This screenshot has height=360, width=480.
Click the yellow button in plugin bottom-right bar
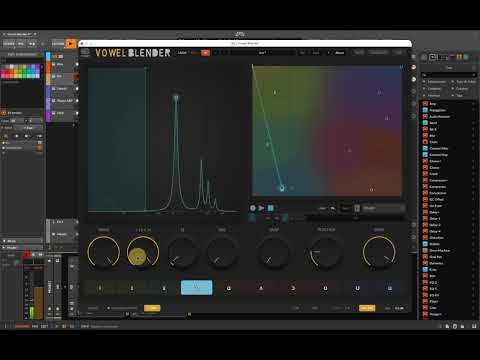click(367, 308)
